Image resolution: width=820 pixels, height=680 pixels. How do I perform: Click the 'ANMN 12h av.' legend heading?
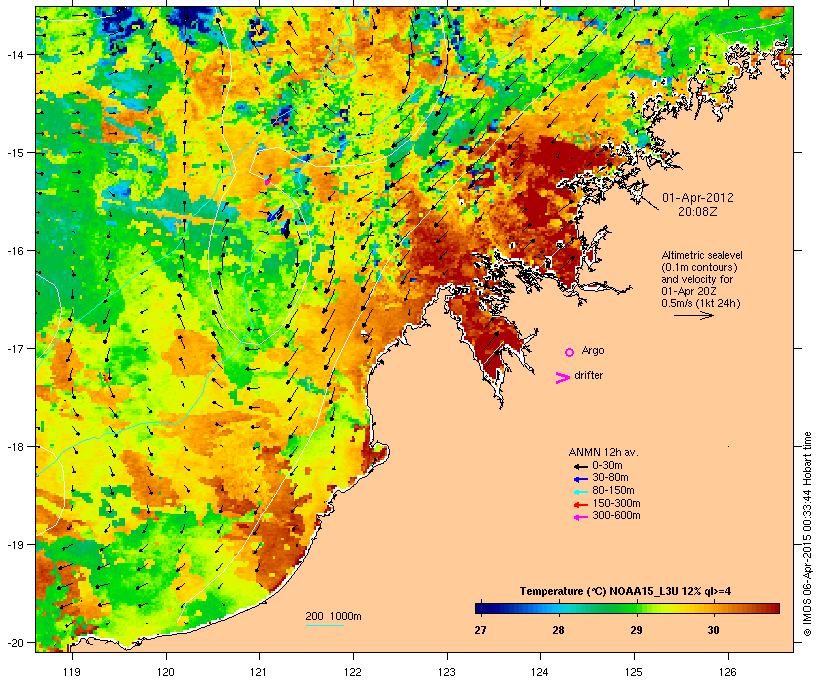coord(603,452)
